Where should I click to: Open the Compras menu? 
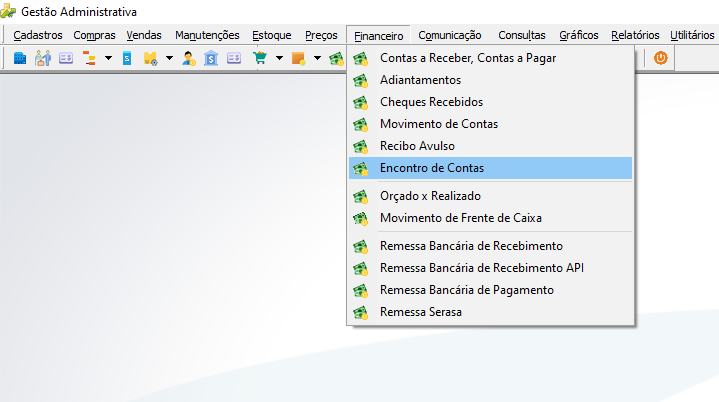click(94, 35)
